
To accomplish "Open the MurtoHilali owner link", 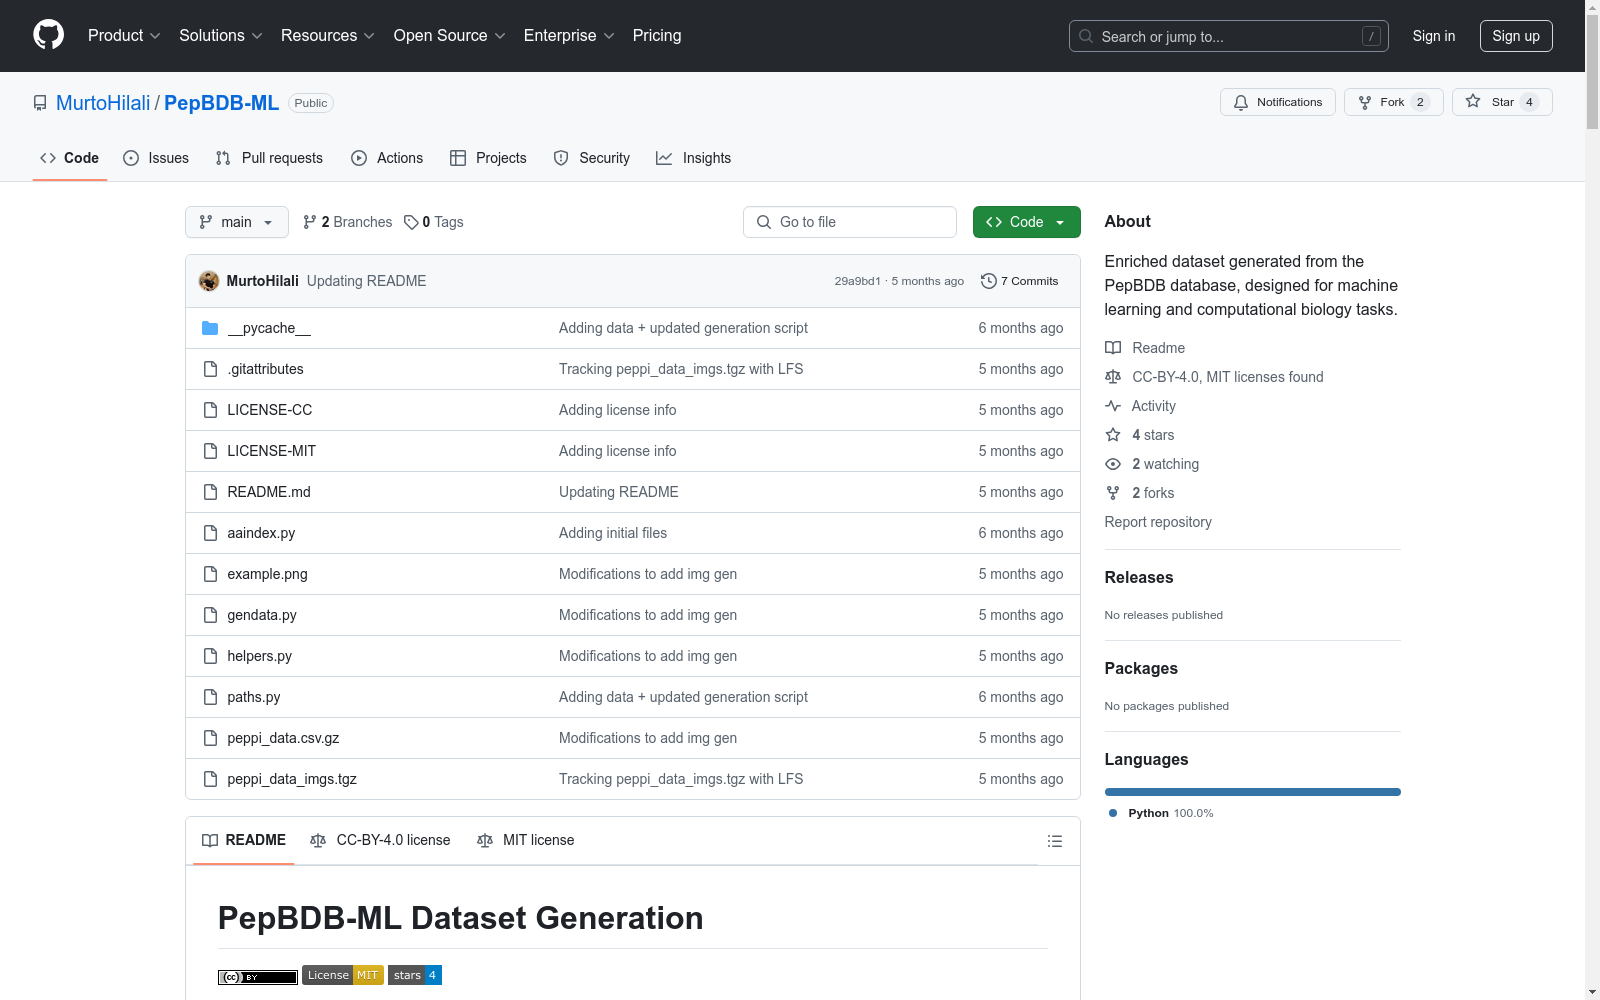I will point(103,103).
